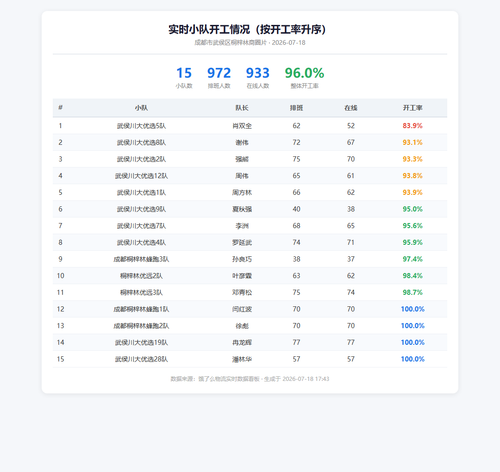
Task: Click the 95.6% rate value
Action: click(x=412, y=226)
